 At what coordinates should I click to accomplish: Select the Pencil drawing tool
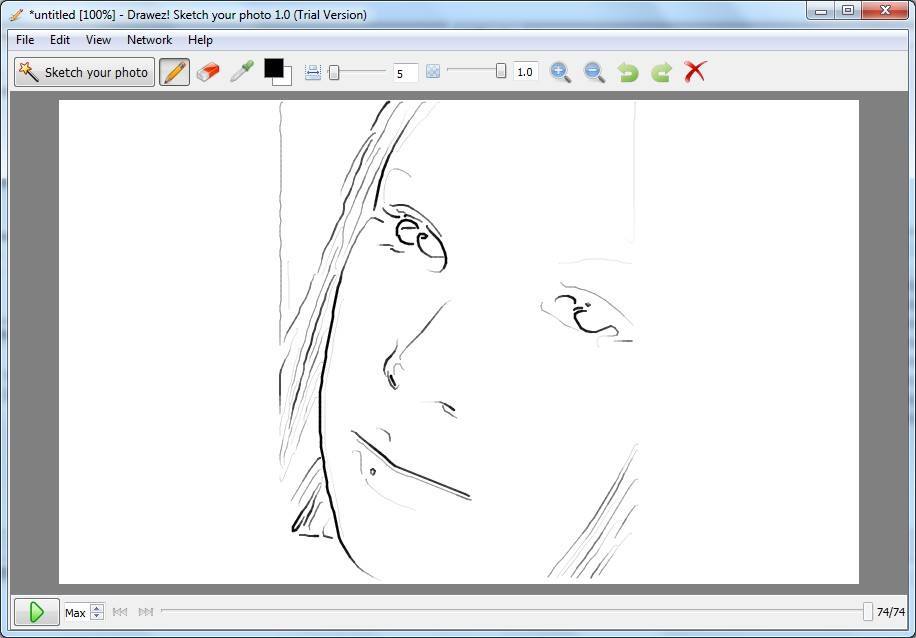tap(174, 72)
